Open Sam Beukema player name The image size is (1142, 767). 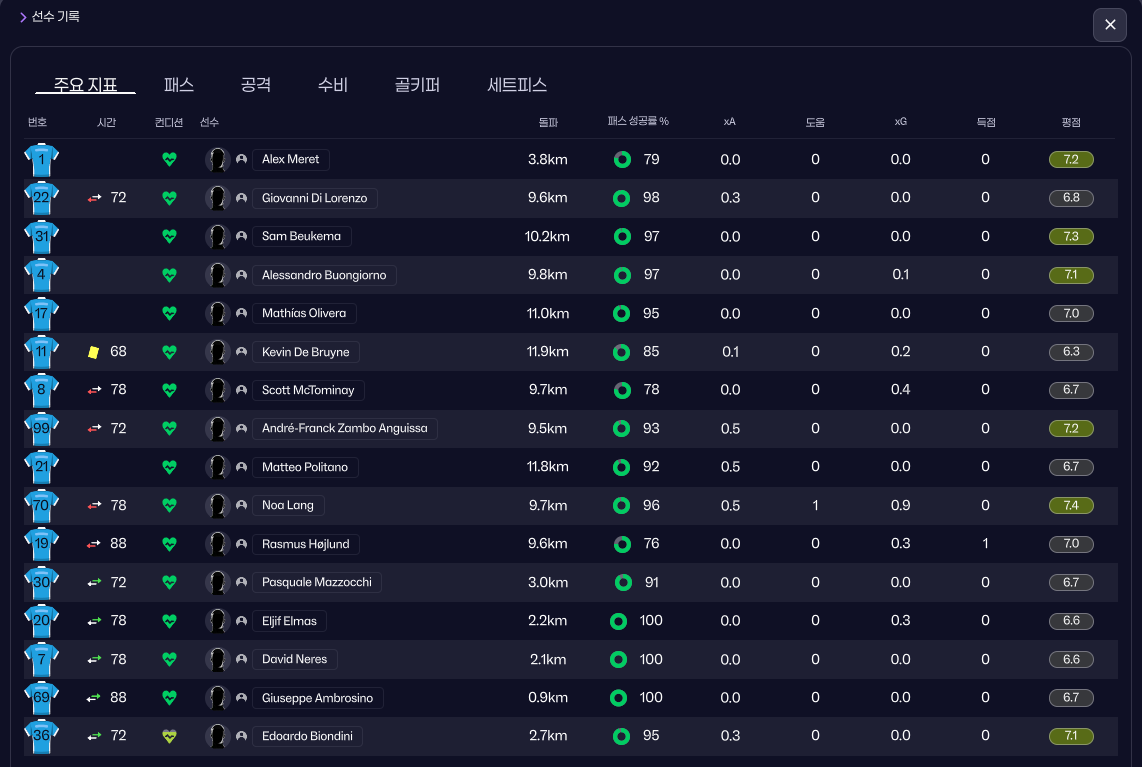pyautogui.click(x=302, y=236)
